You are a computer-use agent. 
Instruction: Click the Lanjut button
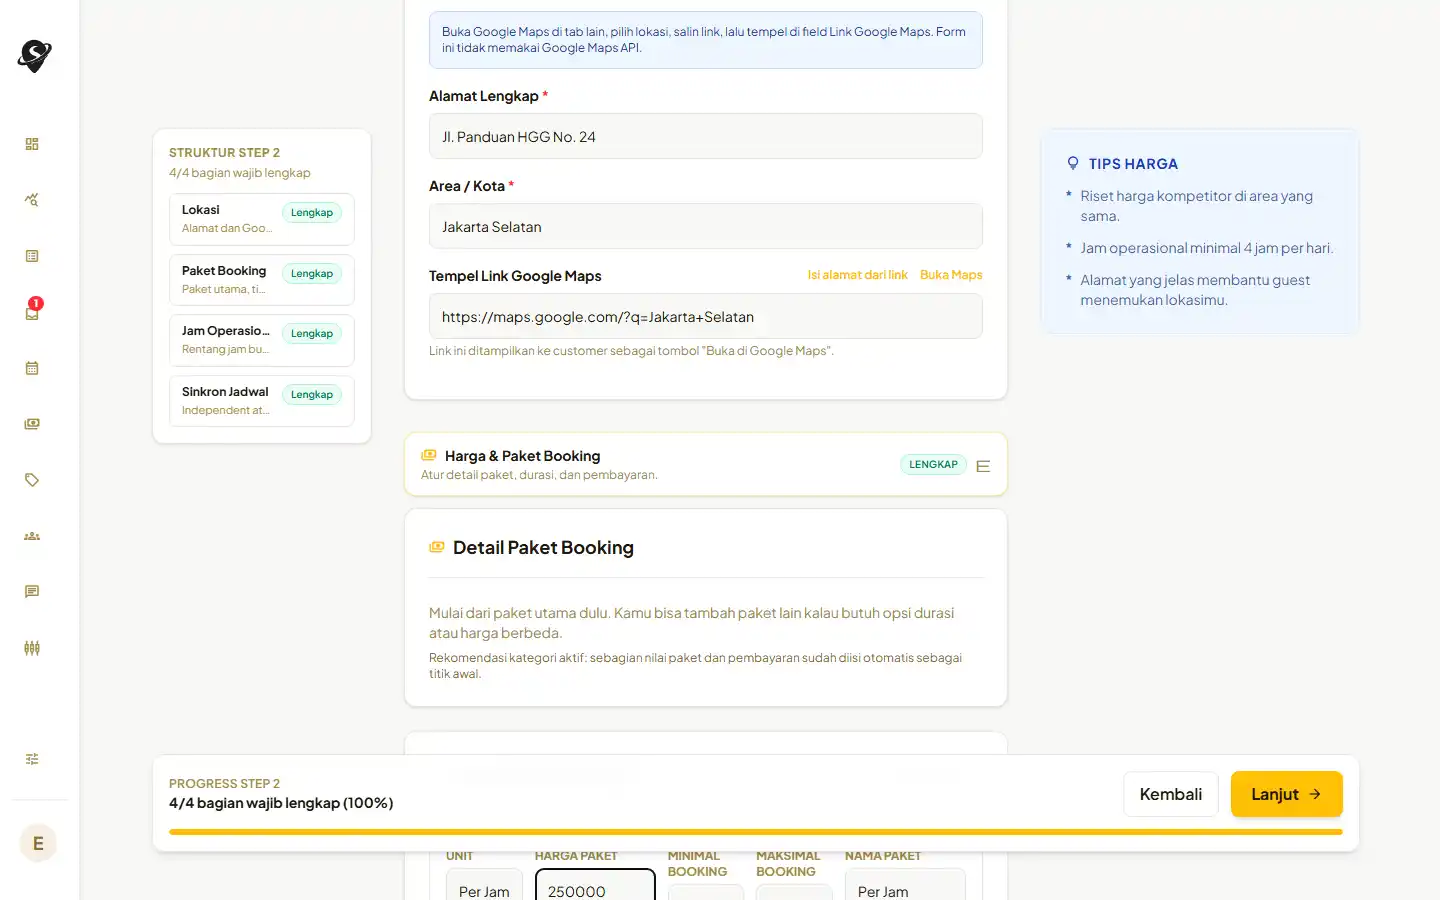1286,794
